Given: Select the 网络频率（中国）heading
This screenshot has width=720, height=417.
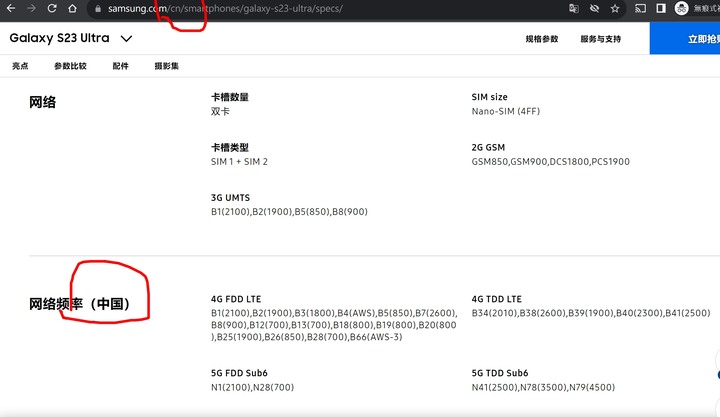Looking at the screenshot, I should pyautogui.click(x=79, y=304).
